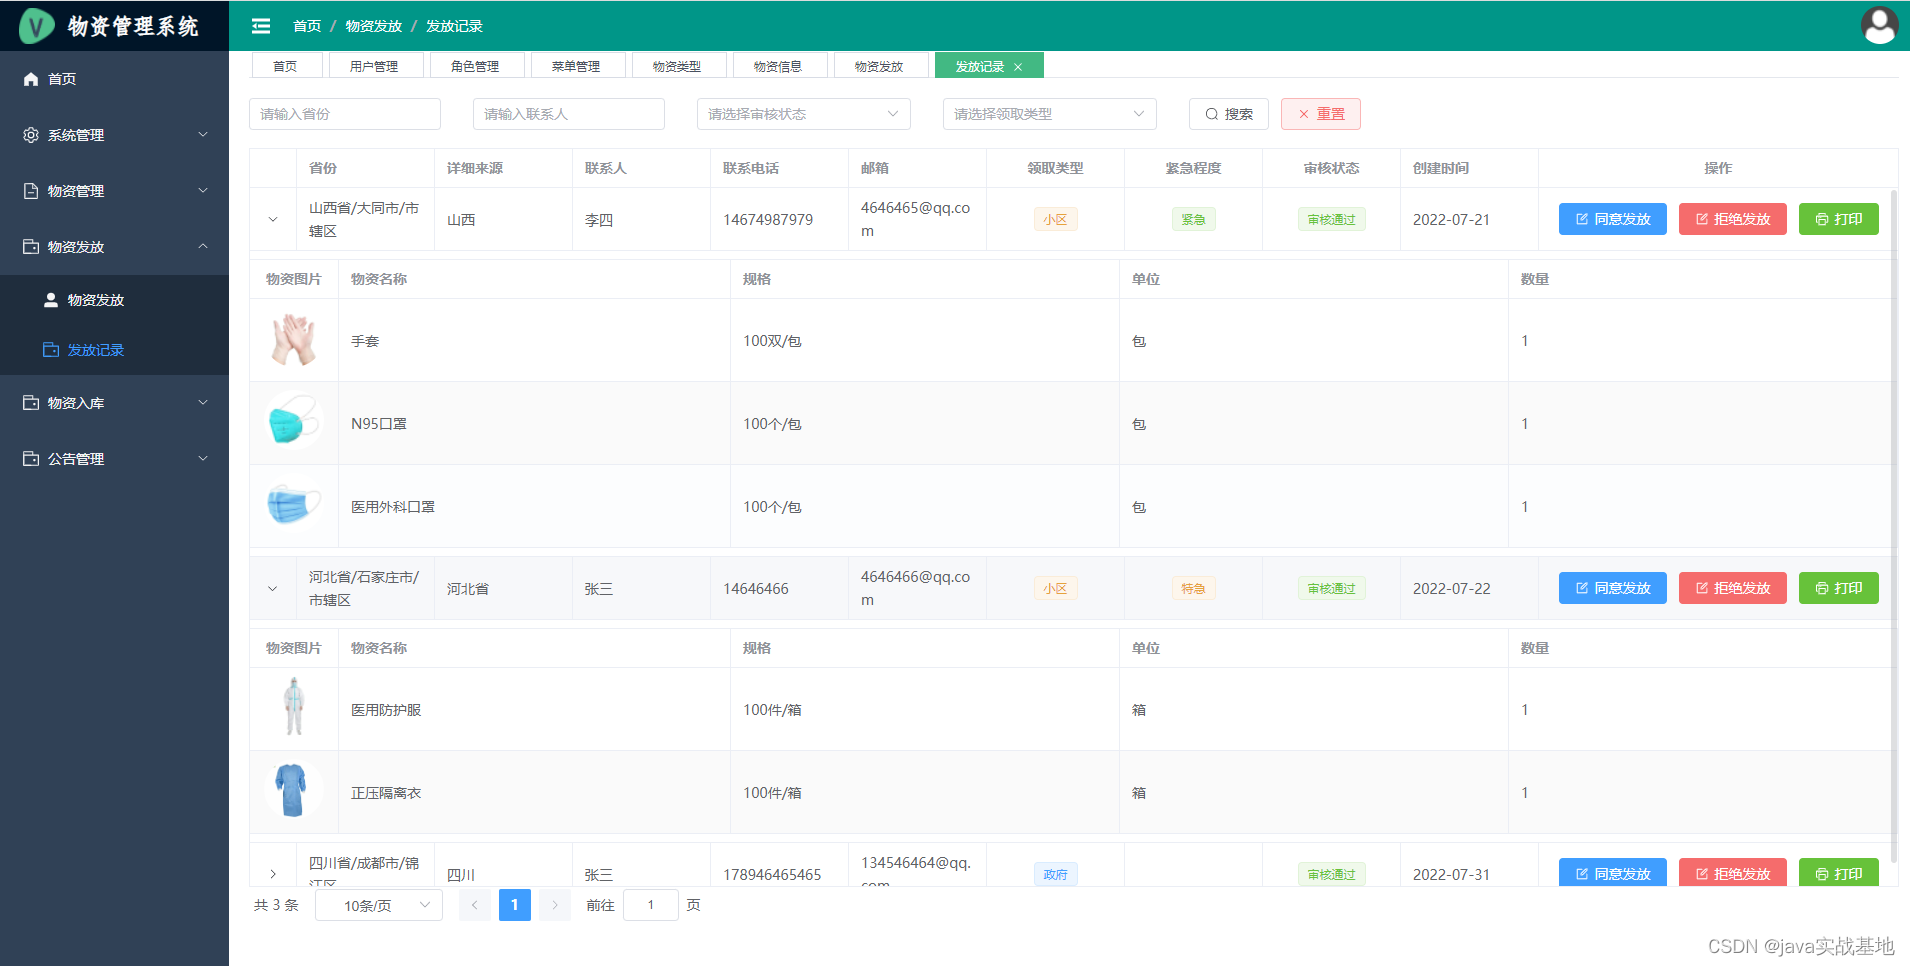Switch to the 物资发放 tab
The width and height of the screenshot is (1910, 966).
(880, 66)
